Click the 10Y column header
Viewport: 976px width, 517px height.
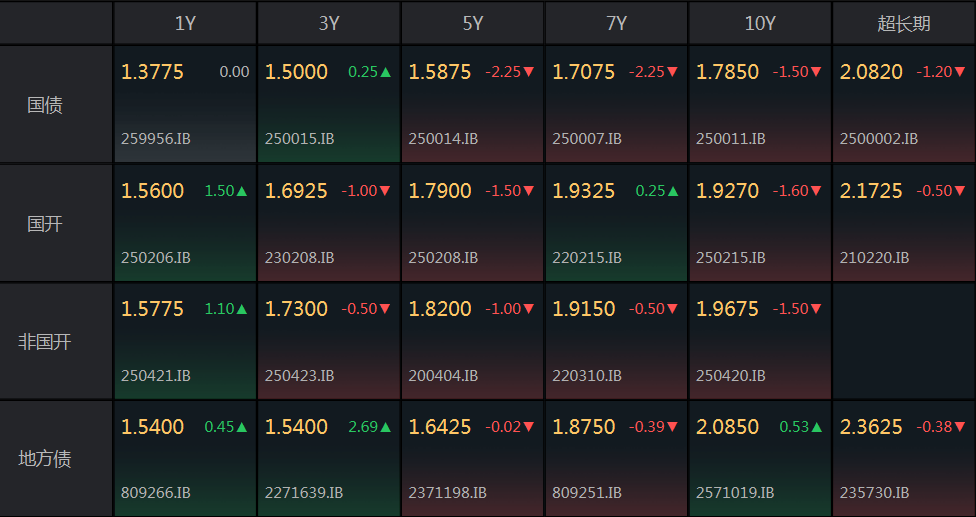760,23
